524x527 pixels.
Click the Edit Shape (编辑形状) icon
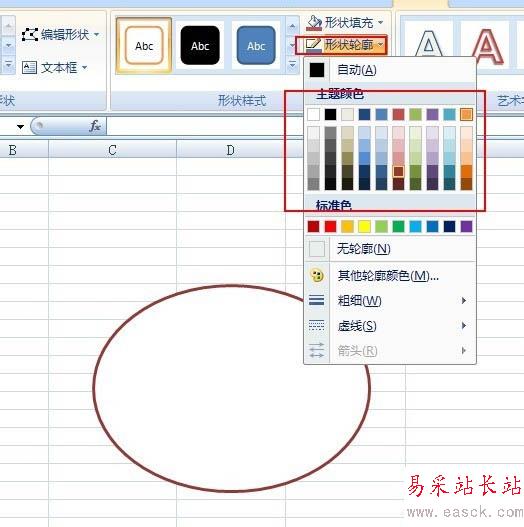tap(30, 35)
